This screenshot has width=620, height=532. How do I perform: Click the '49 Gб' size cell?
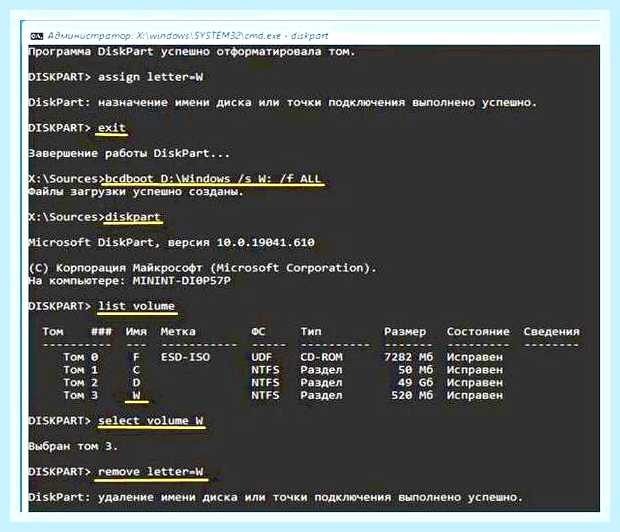416,382
